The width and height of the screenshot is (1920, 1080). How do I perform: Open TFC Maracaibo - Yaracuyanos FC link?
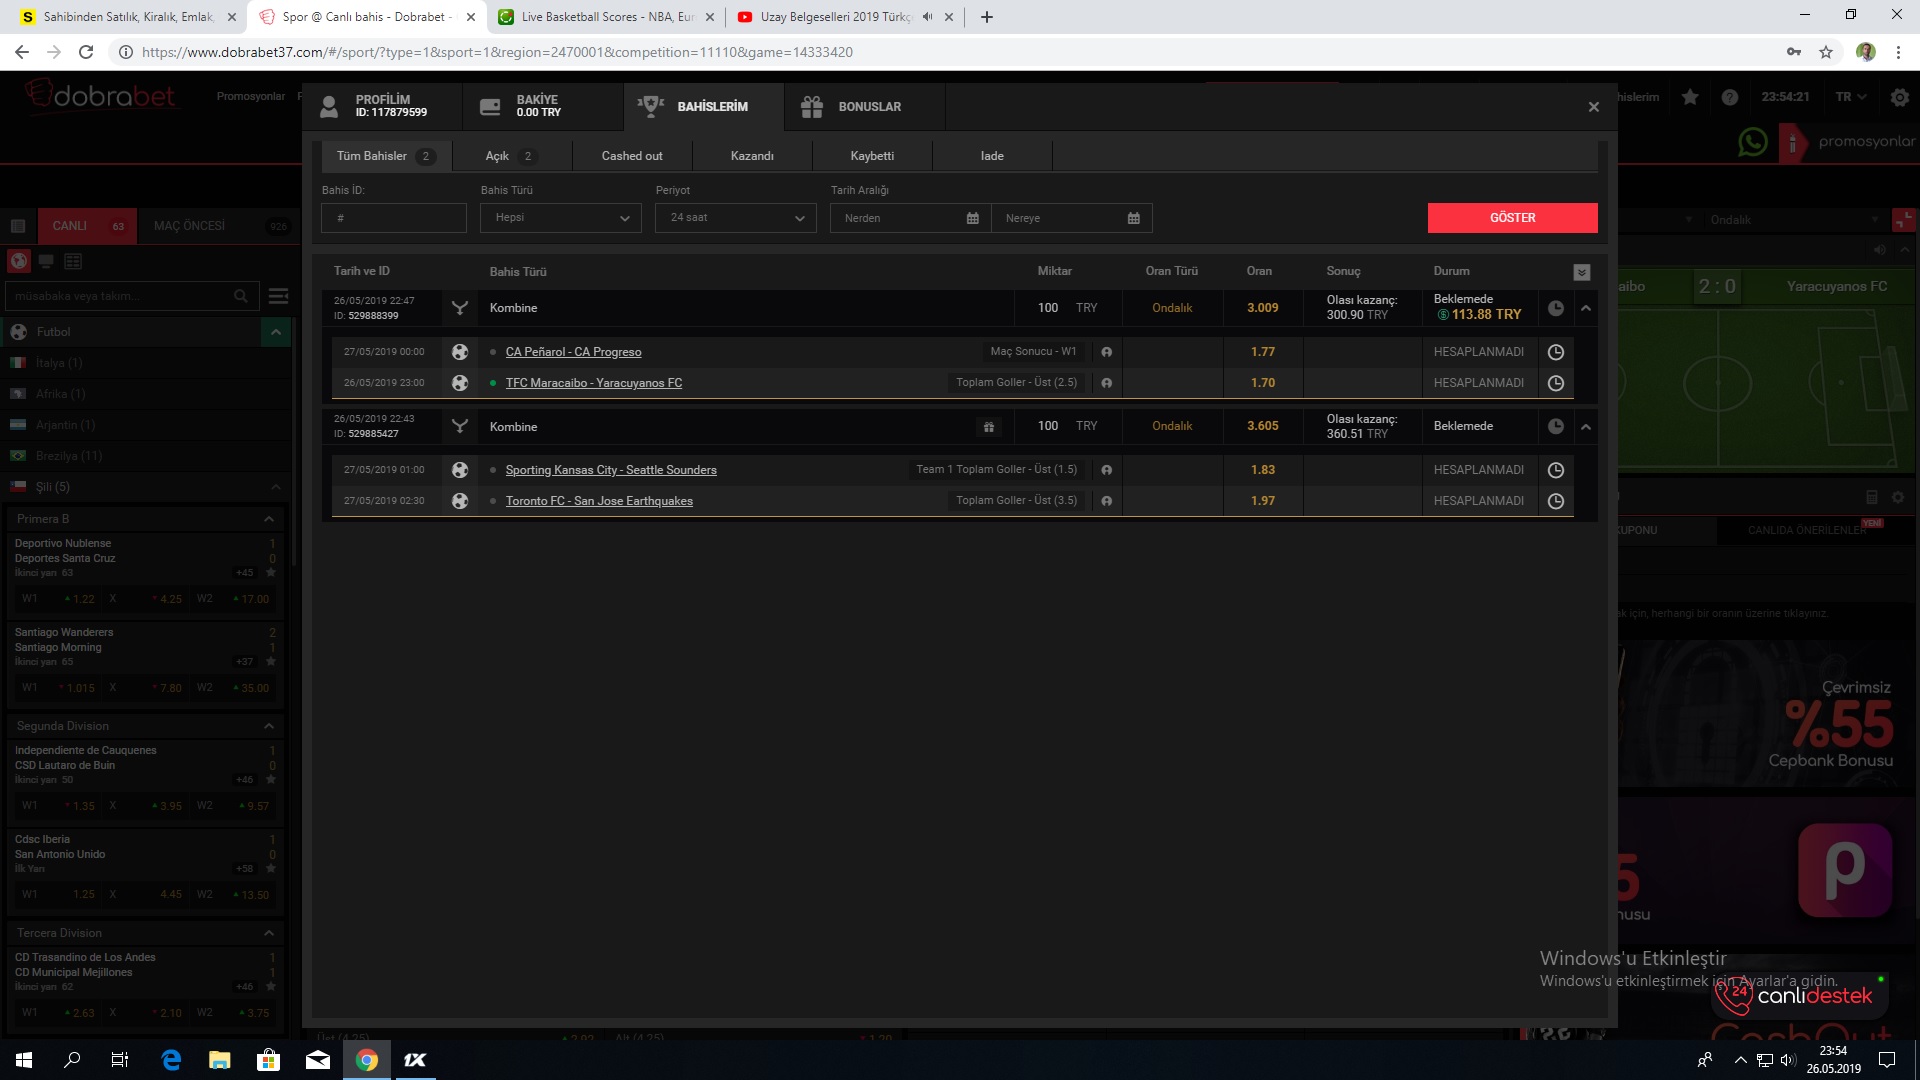tap(594, 383)
